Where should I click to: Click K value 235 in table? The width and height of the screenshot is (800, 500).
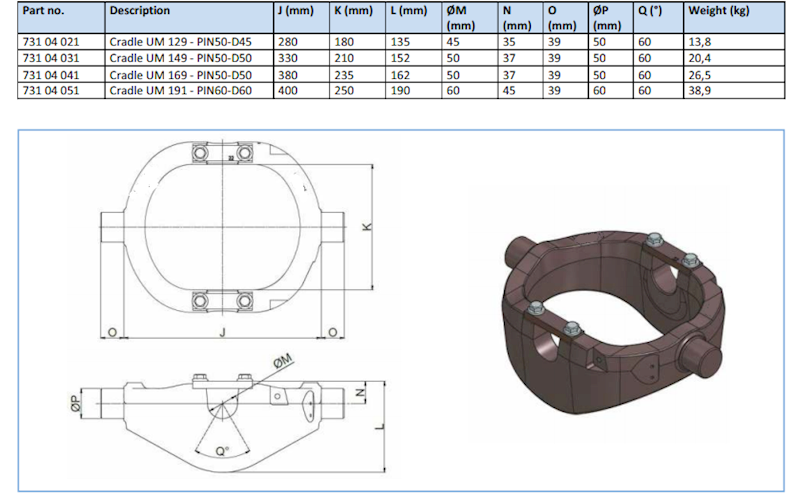(x=344, y=75)
